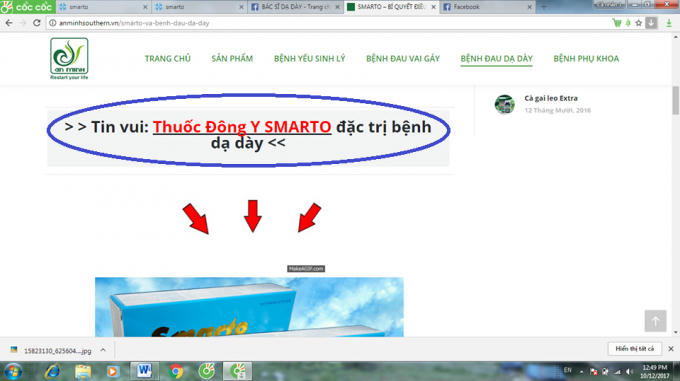Image resolution: width=680 pixels, height=381 pixels.
Task: Open a new tab
Action: [543, 7]
